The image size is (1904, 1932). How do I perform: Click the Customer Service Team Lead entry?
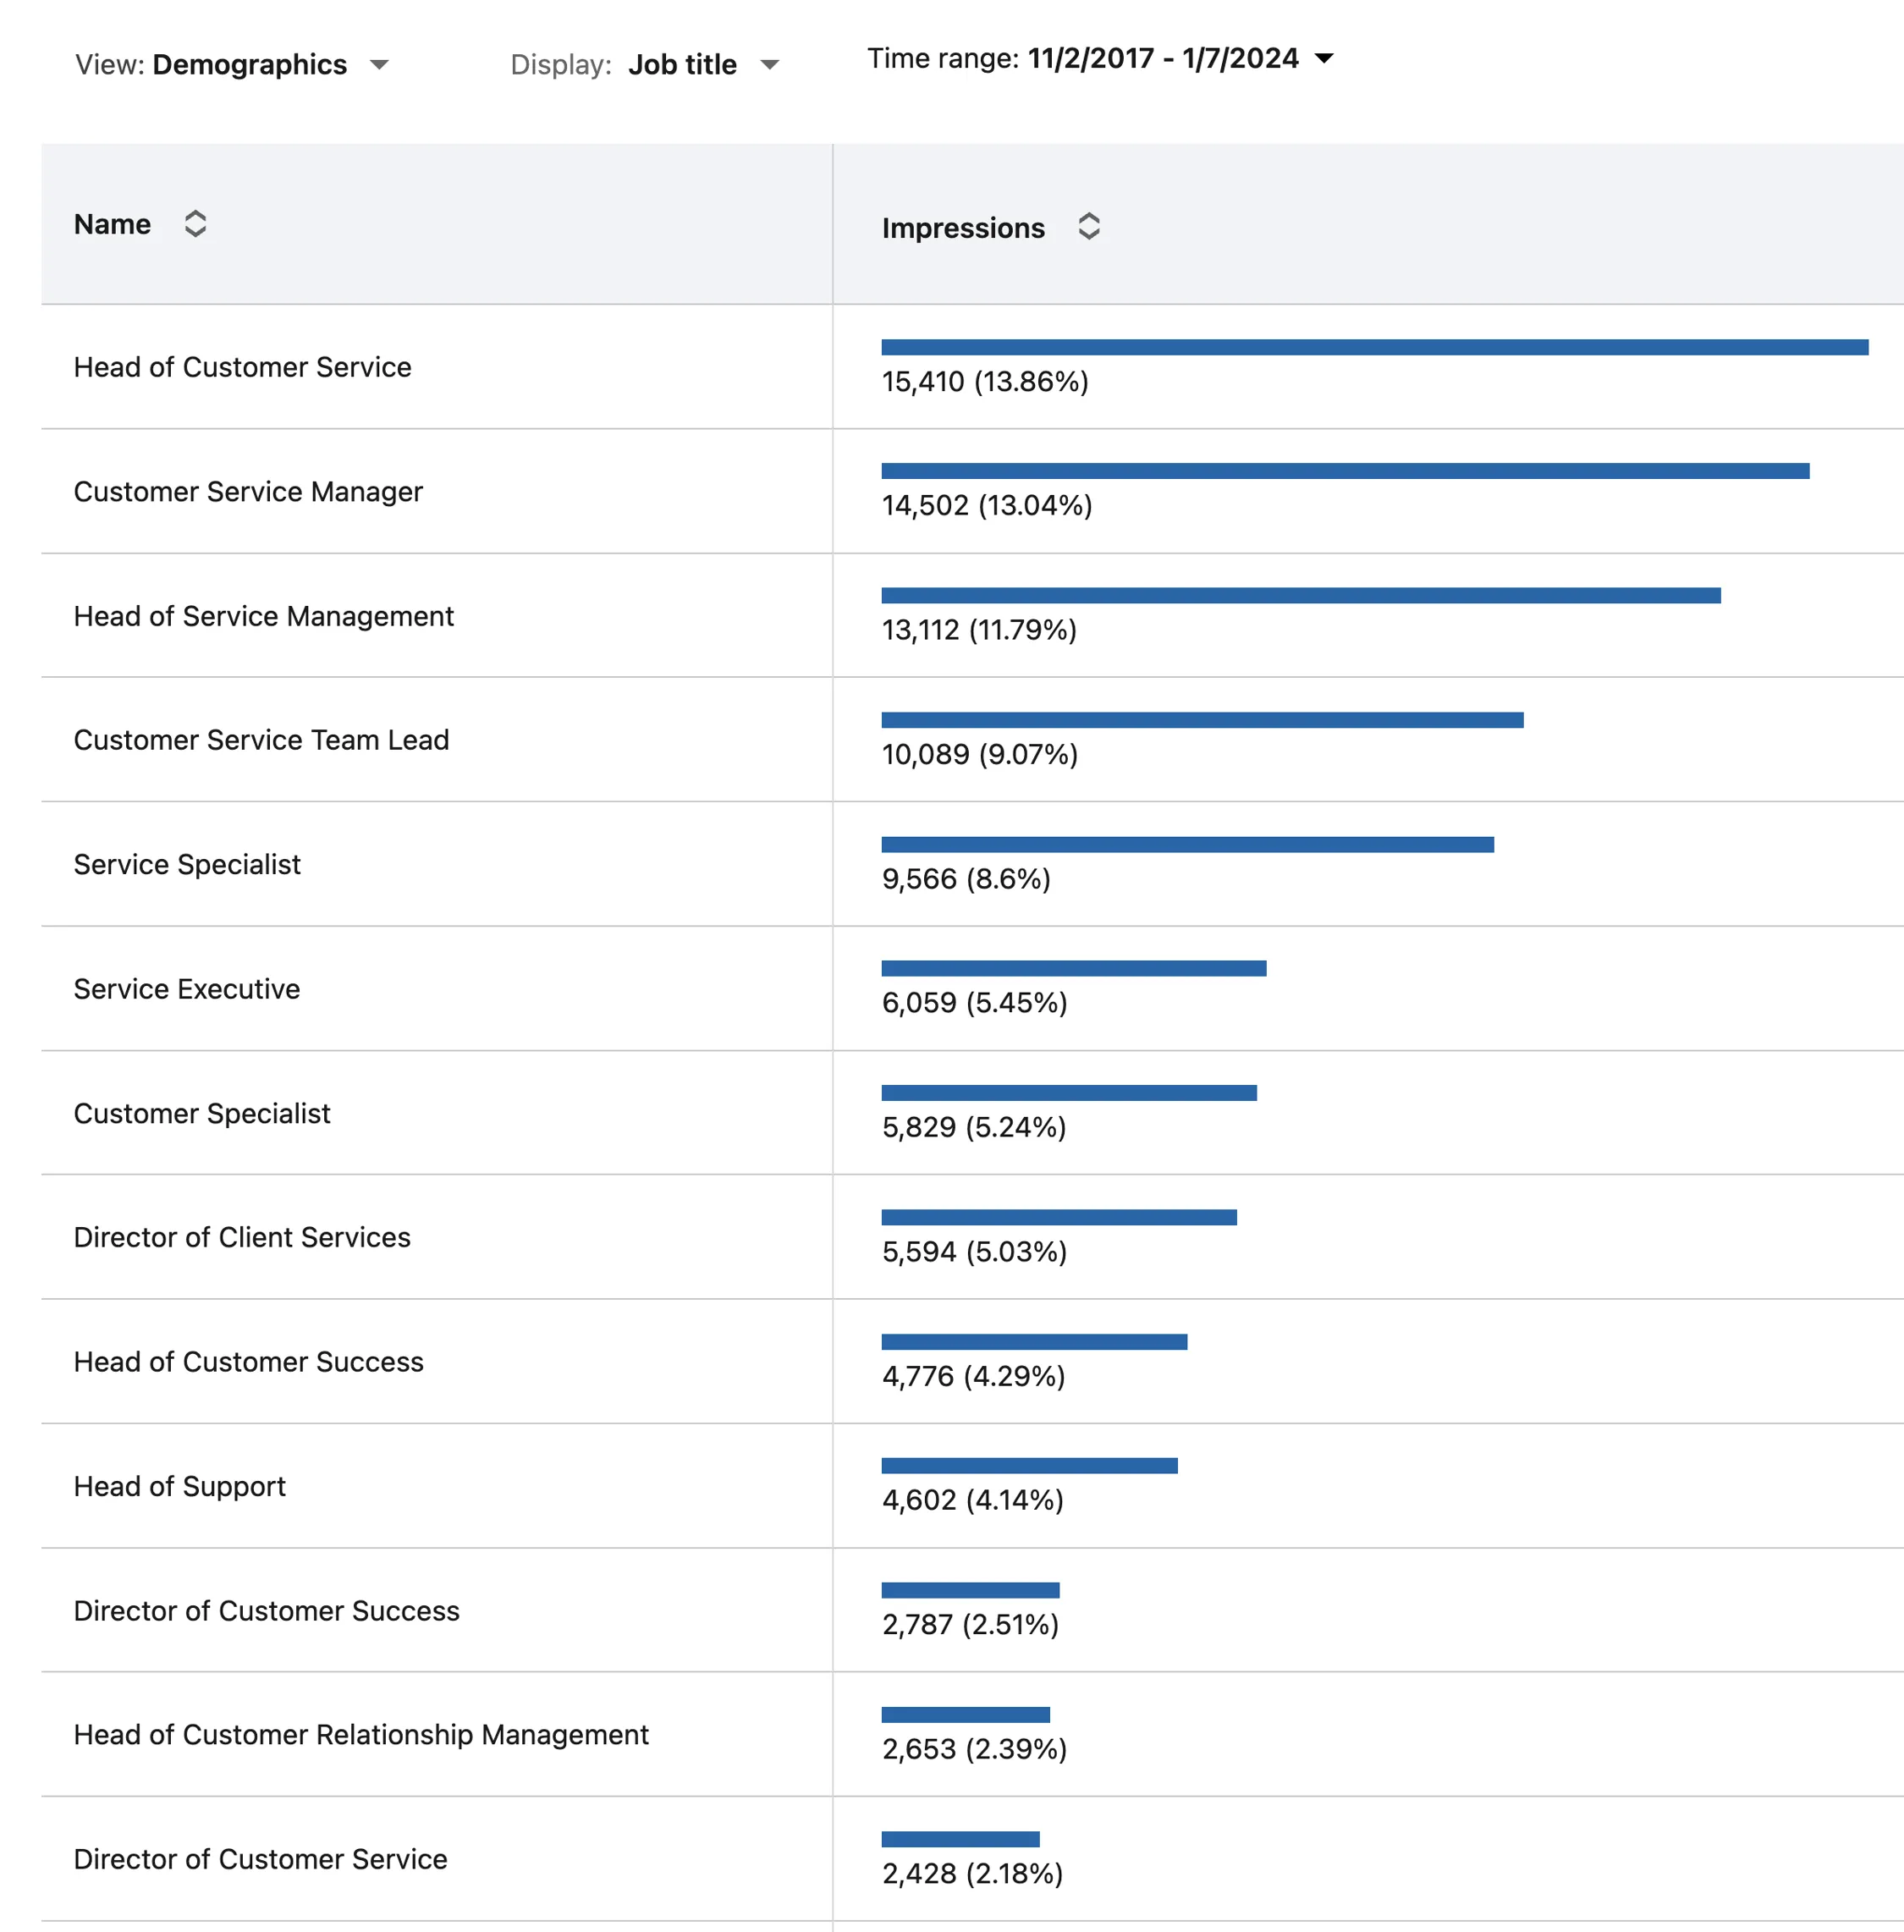tap(261, 740)
